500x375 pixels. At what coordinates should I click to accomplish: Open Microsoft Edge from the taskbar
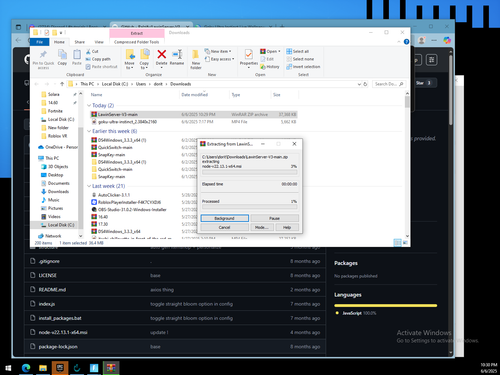click(26, 368)
